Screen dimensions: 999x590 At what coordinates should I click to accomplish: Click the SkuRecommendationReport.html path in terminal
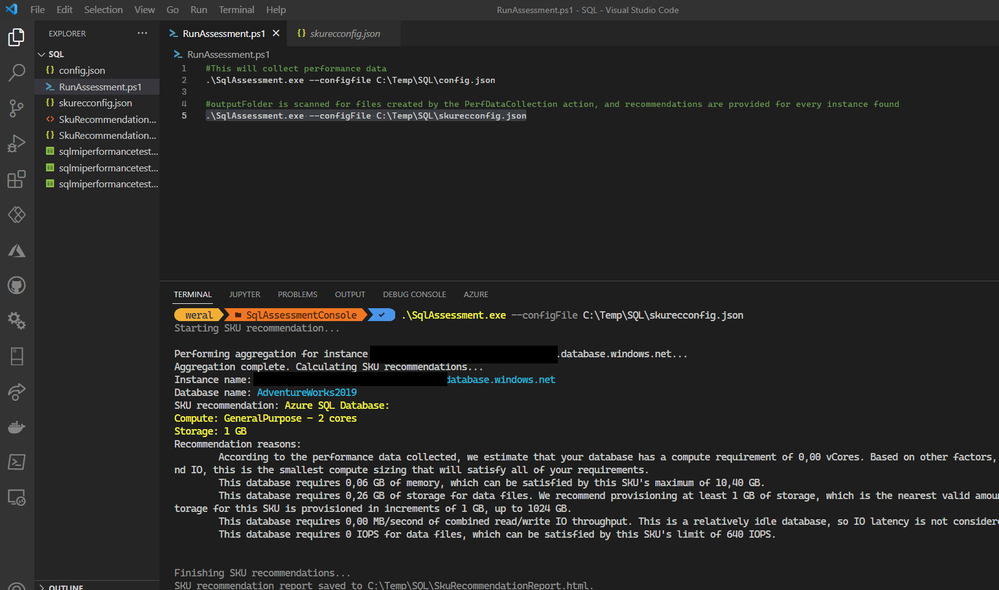click(479, 585)
